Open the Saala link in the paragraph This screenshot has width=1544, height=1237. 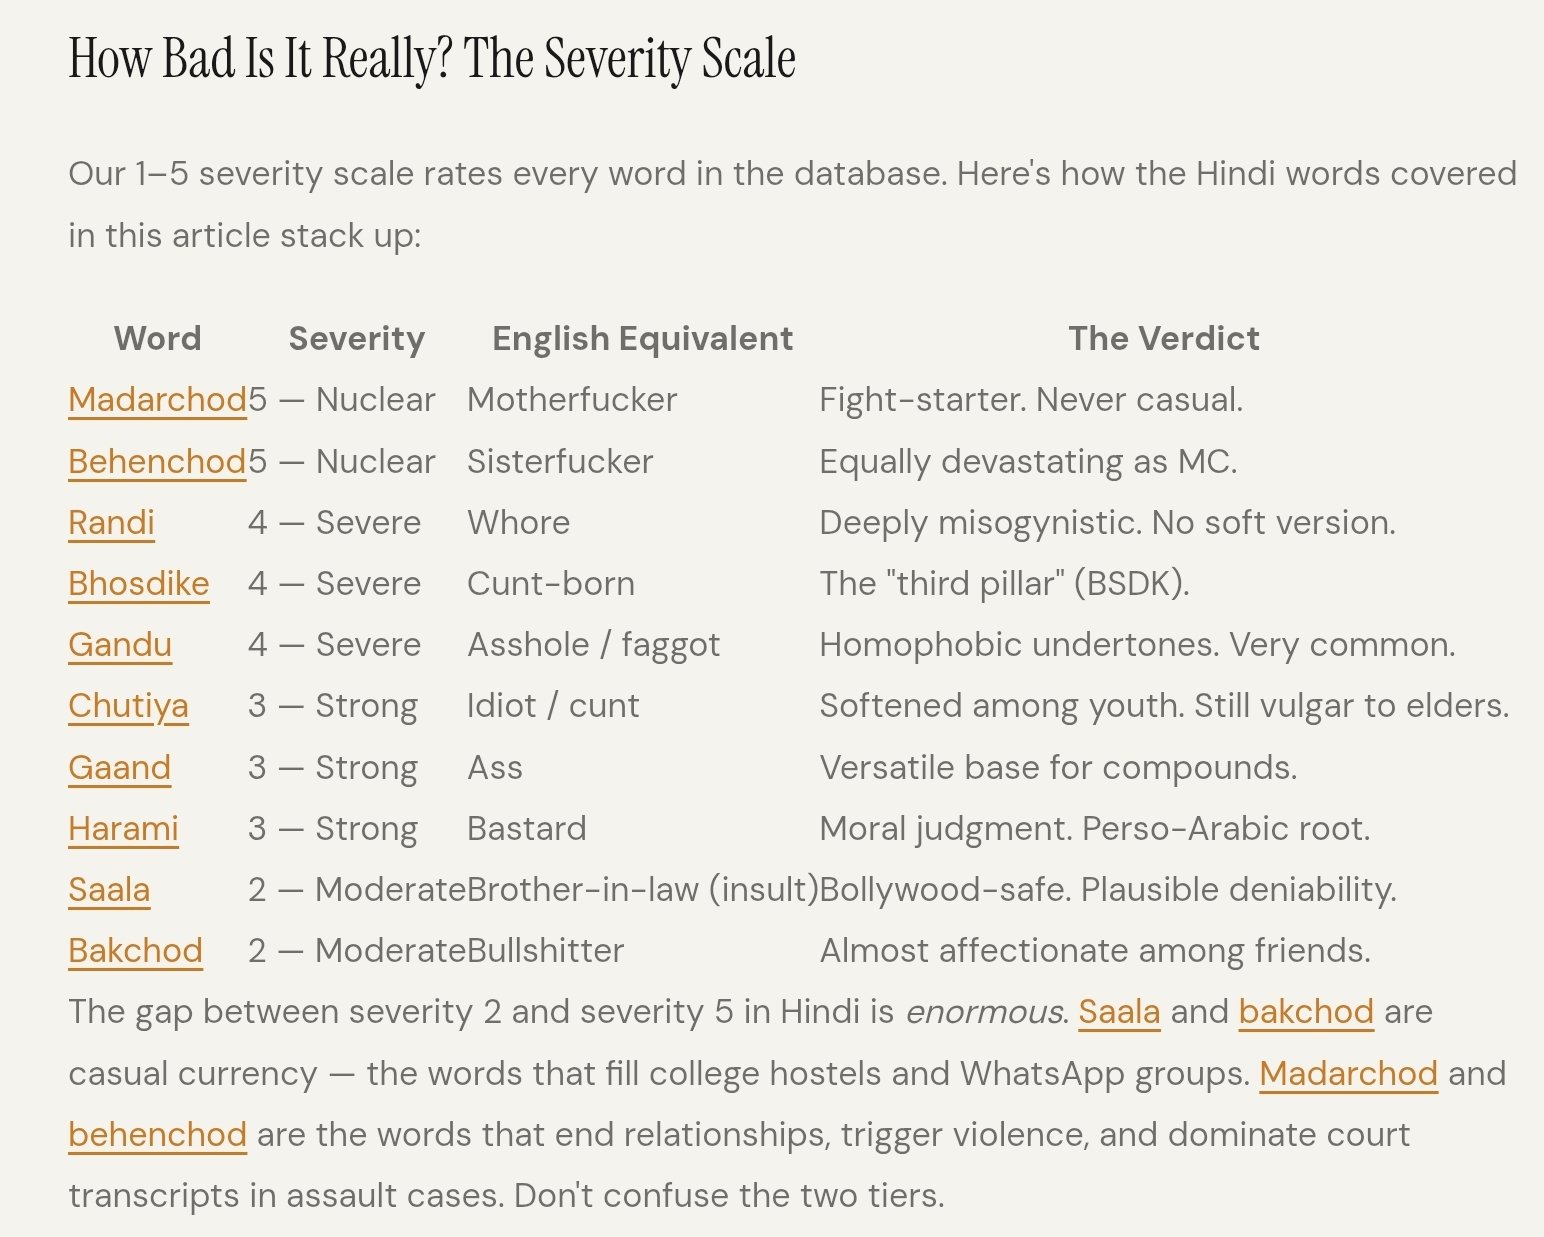[1119, 1012]
